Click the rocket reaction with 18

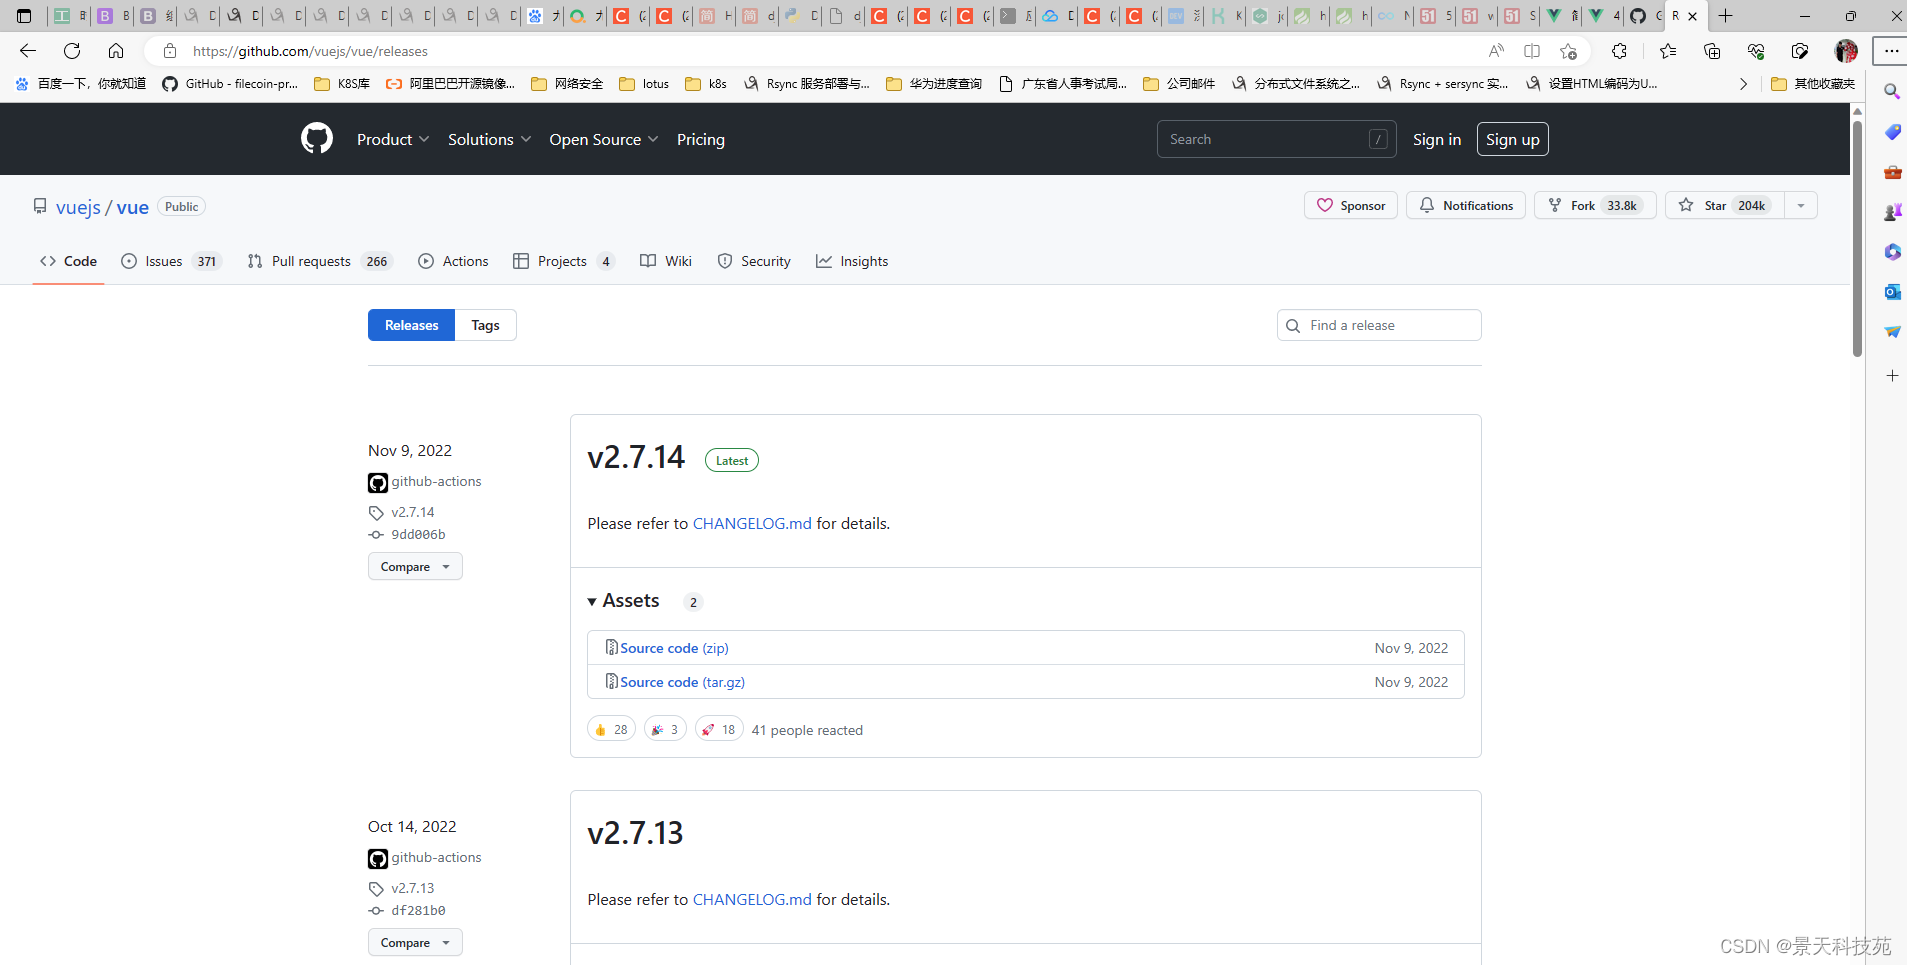(x=719, y=730)
